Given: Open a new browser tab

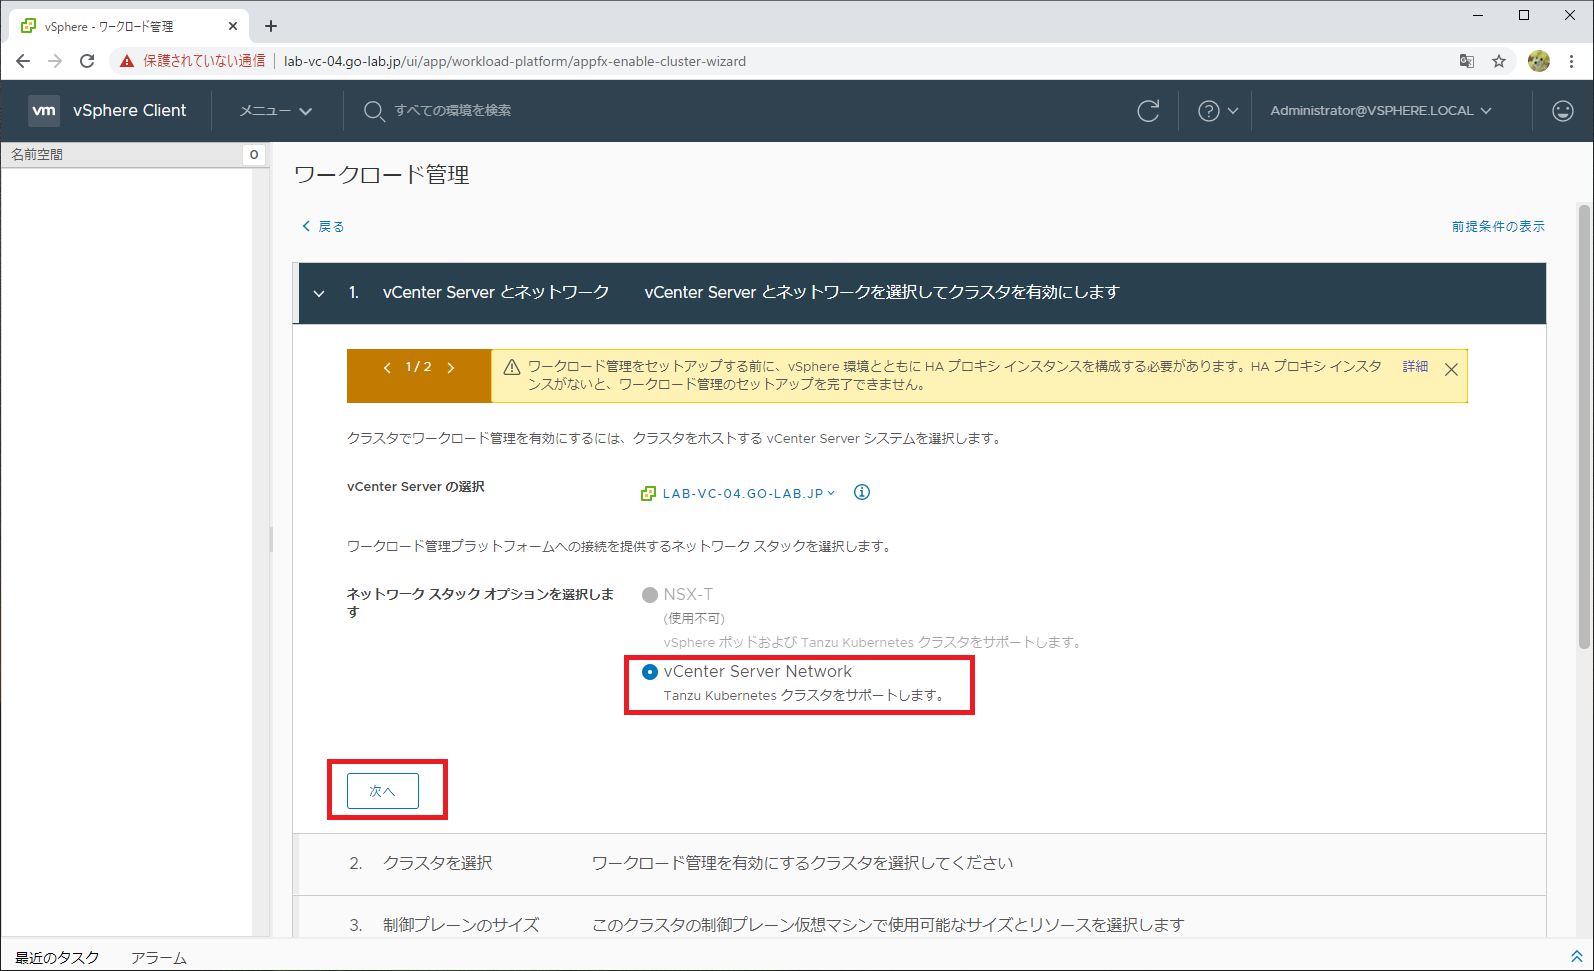Looking at the screenshot, I should coord(271,26).
